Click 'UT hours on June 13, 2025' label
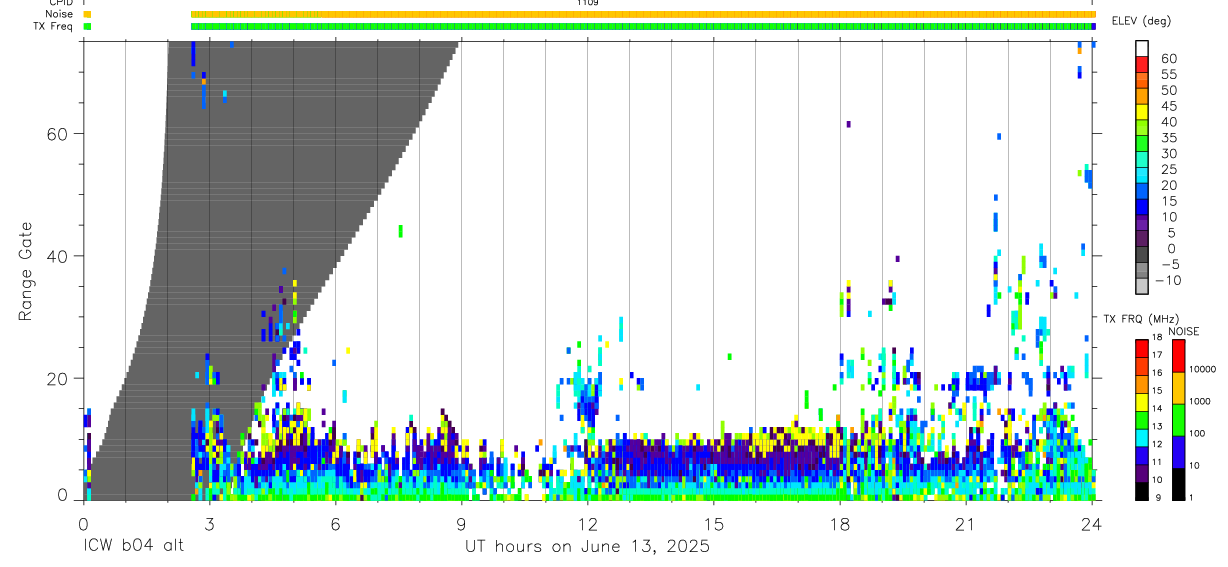Viewport: 1228px width, 567px height. click(587, 546)
